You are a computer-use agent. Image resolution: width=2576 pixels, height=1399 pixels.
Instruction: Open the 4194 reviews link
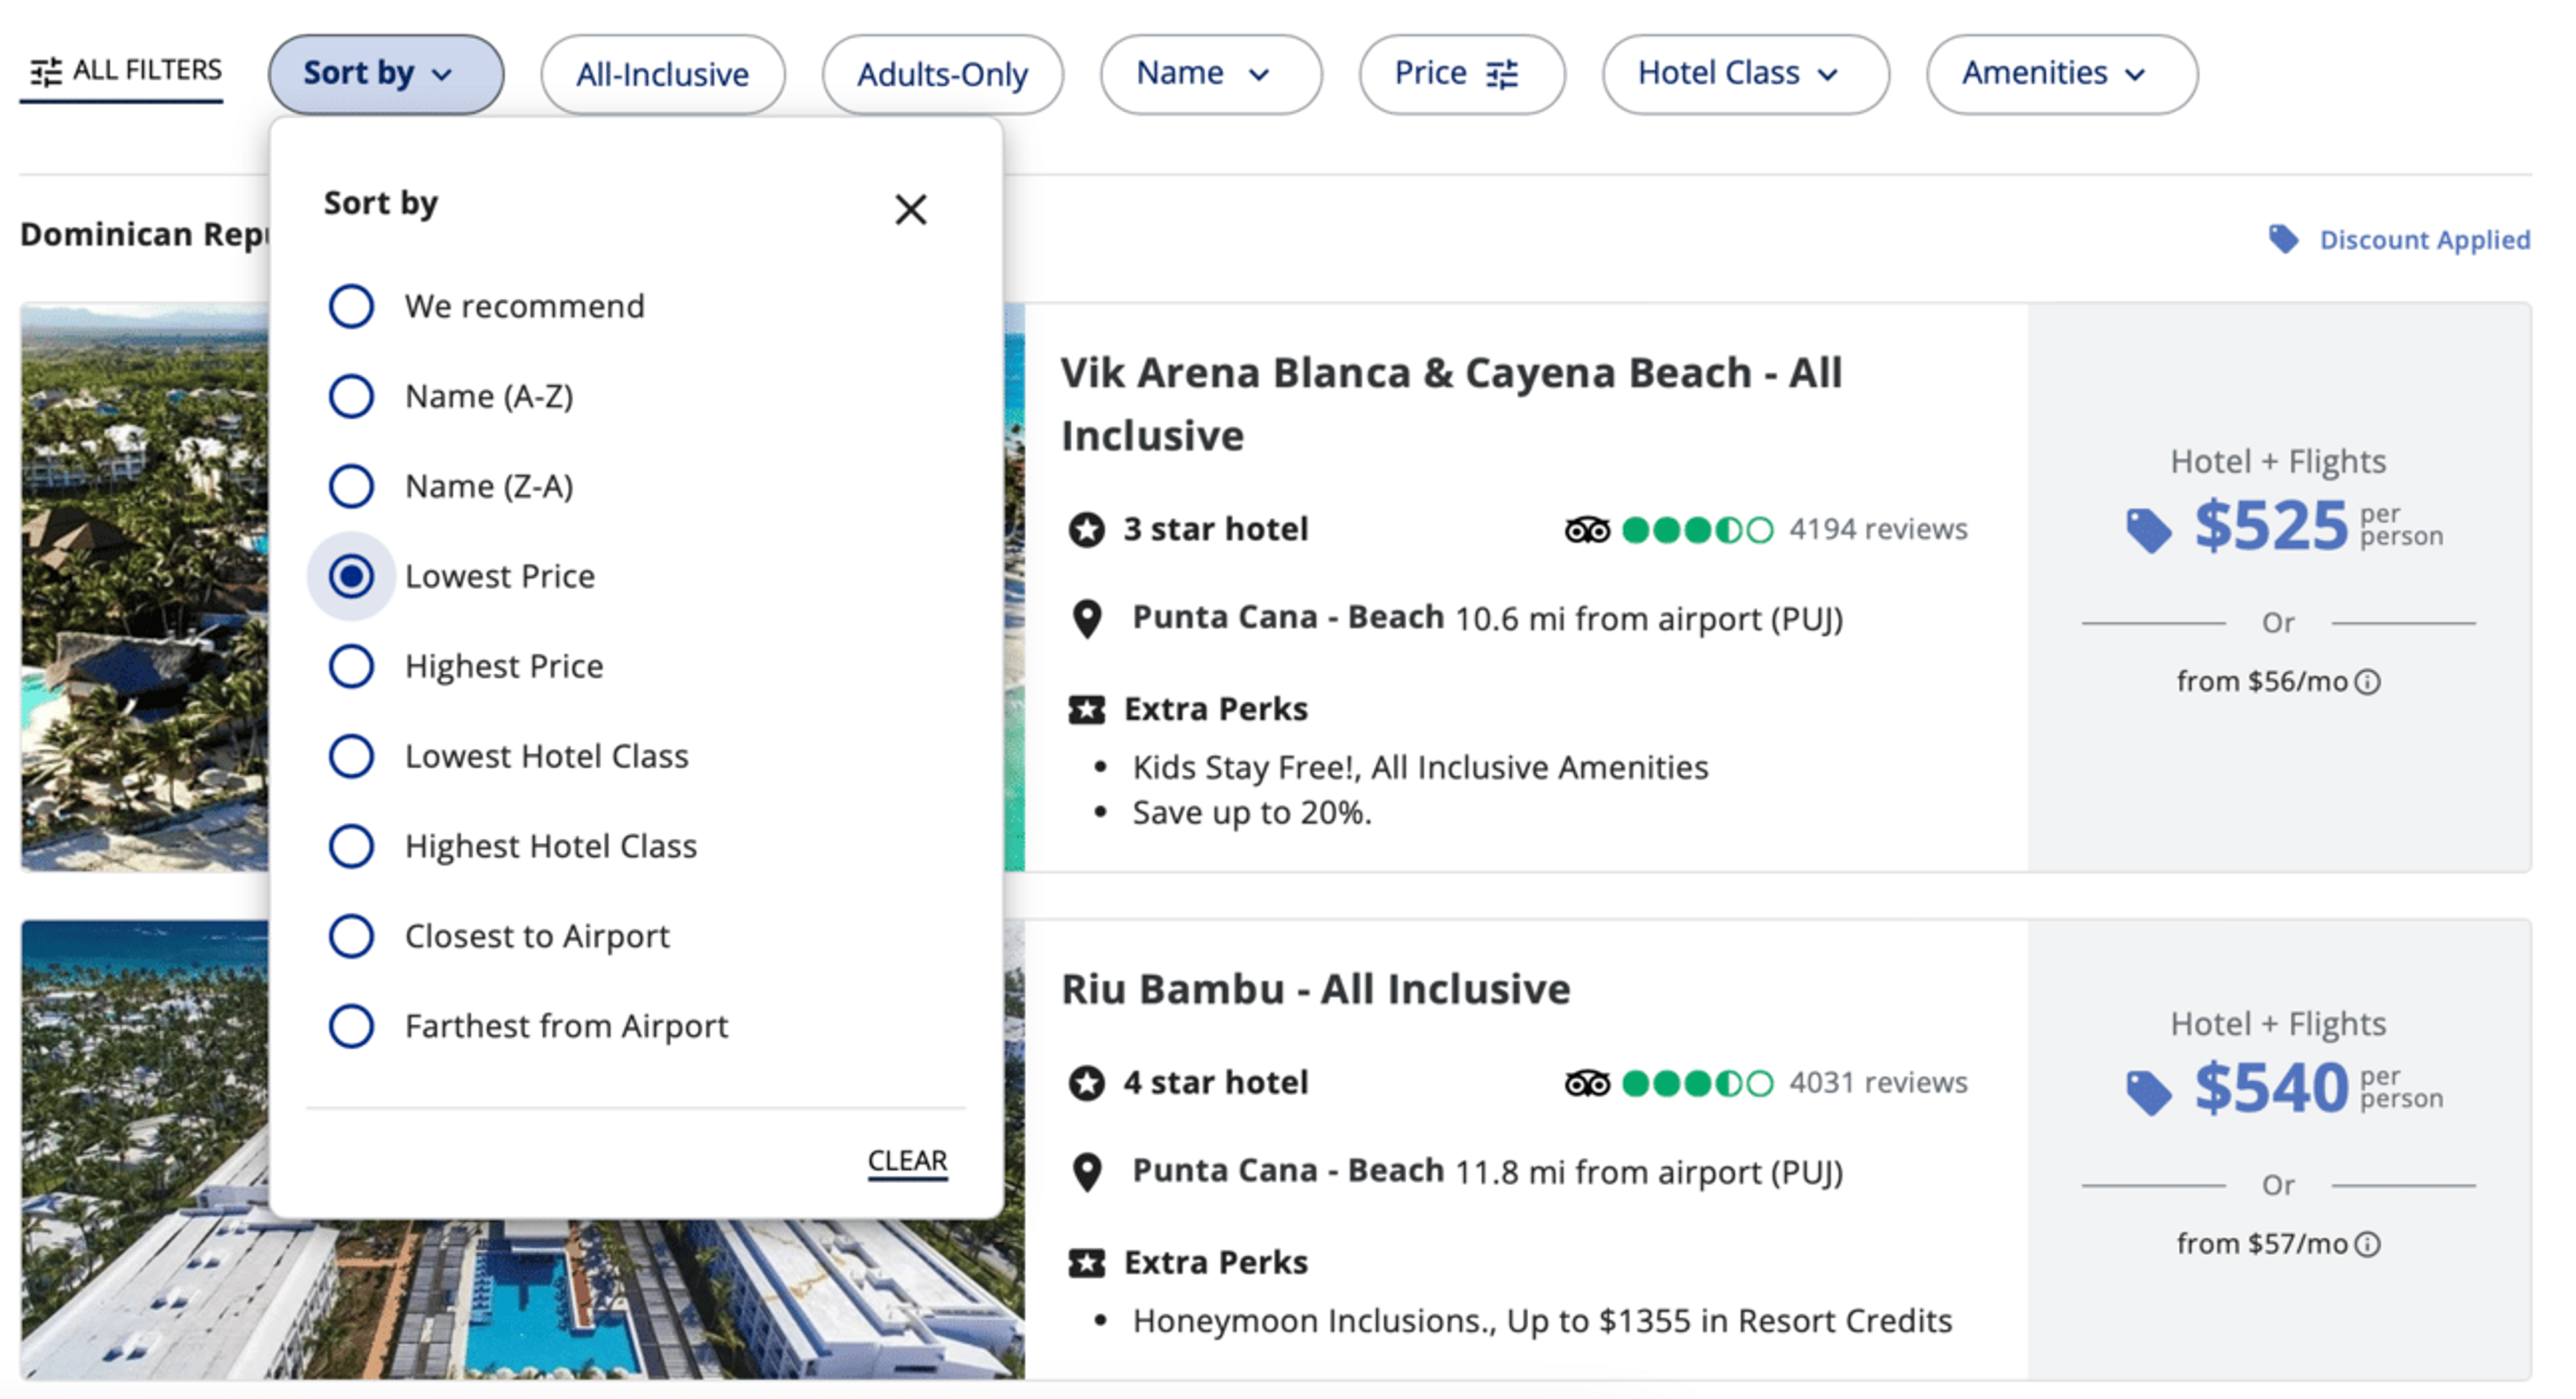click(1878, 529)
